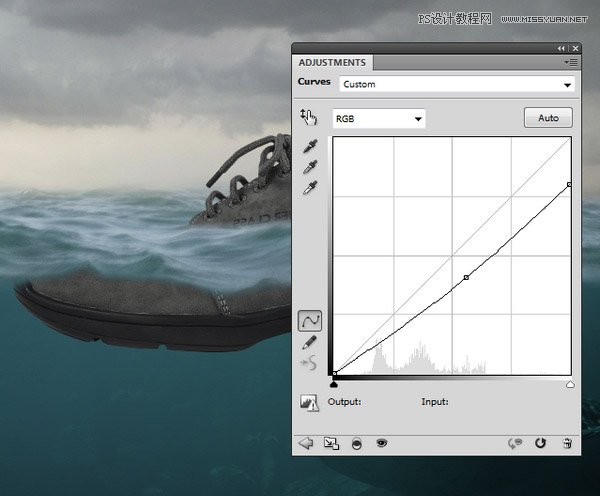The width and height of the screenshot is (600, 496).
Task: Reset curves to adjustment defaults
Action: click(x=542, y=443)
